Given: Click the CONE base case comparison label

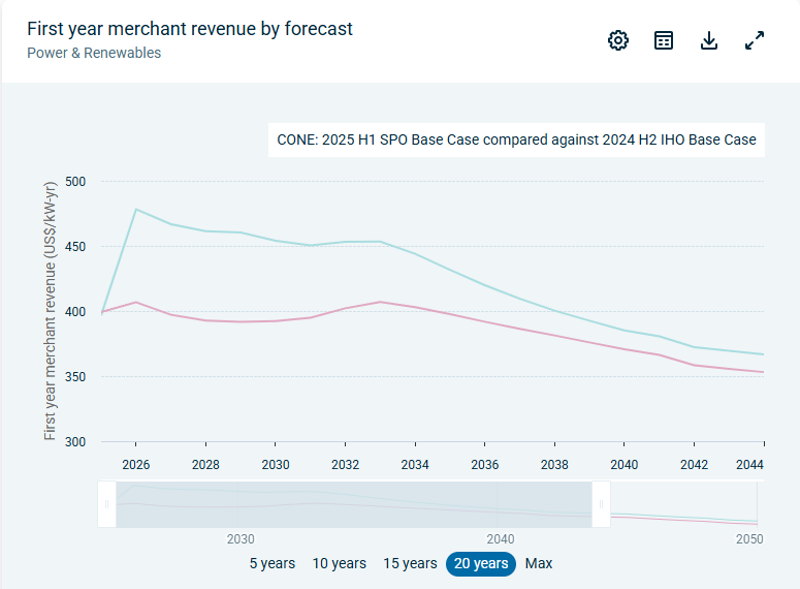Looking at the screenshot, I should pyautogui.click(x=516, y=140).
